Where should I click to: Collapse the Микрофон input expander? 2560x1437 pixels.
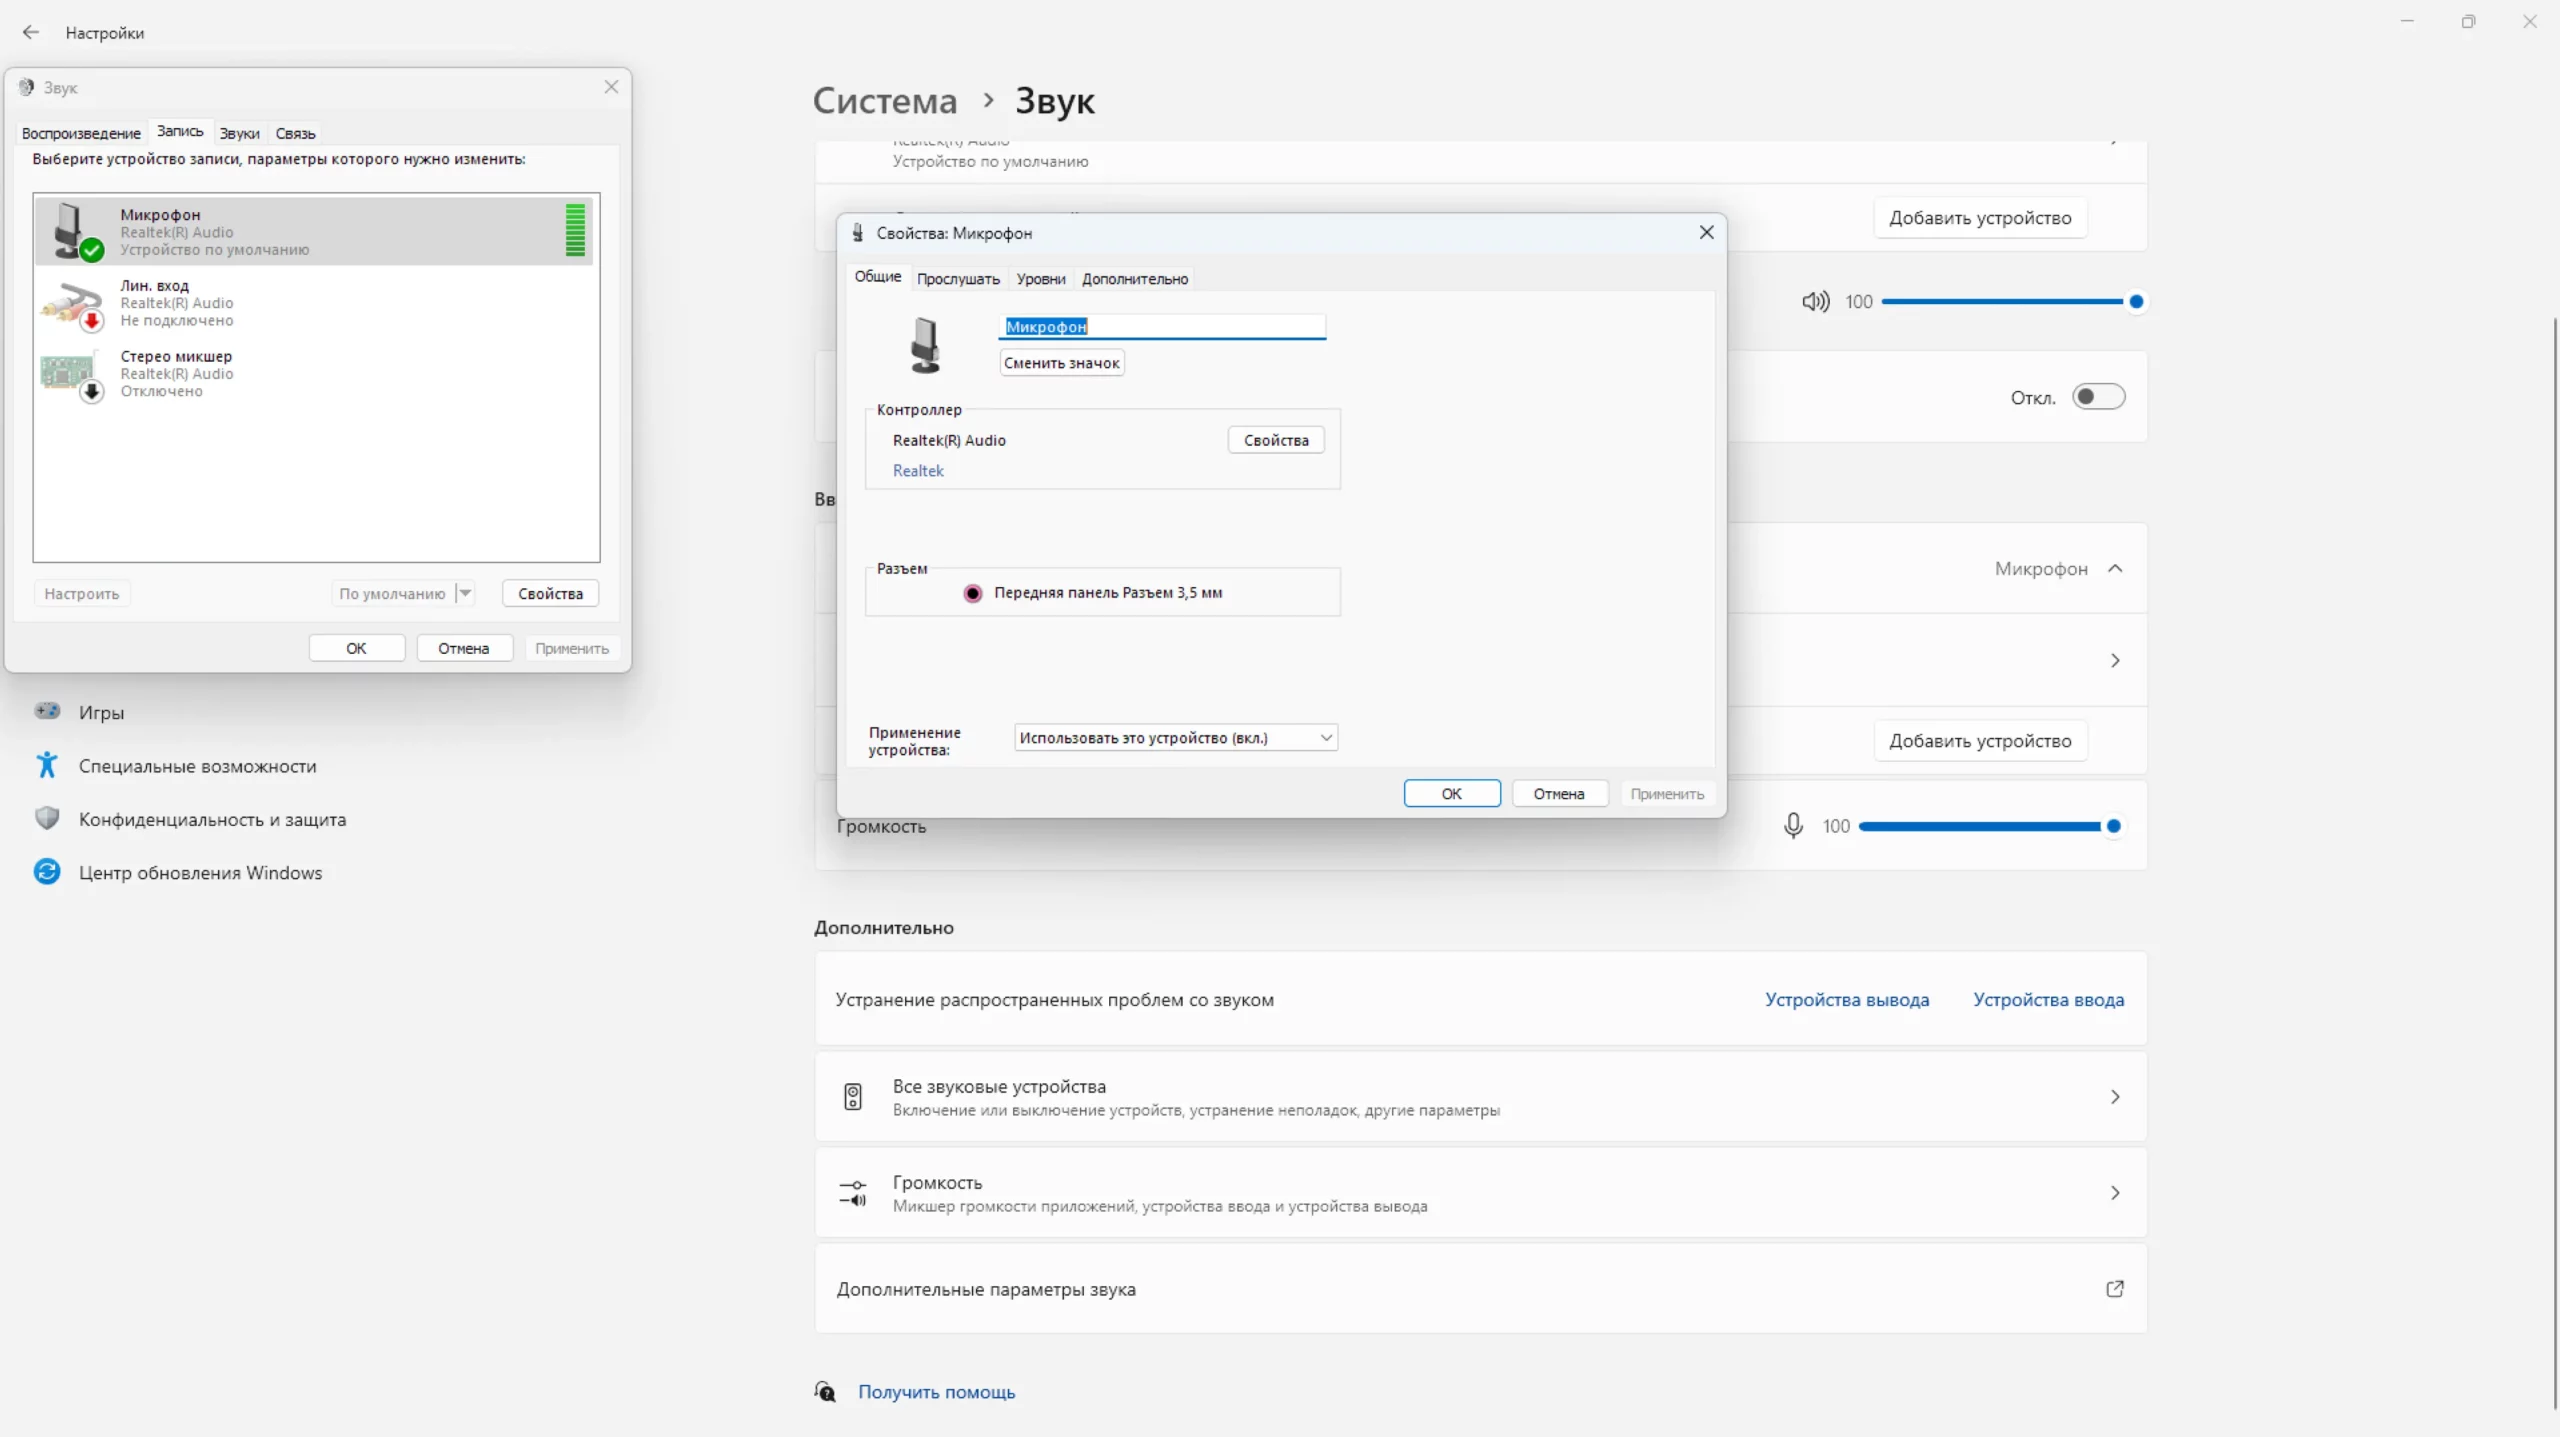coord(2114,568)
